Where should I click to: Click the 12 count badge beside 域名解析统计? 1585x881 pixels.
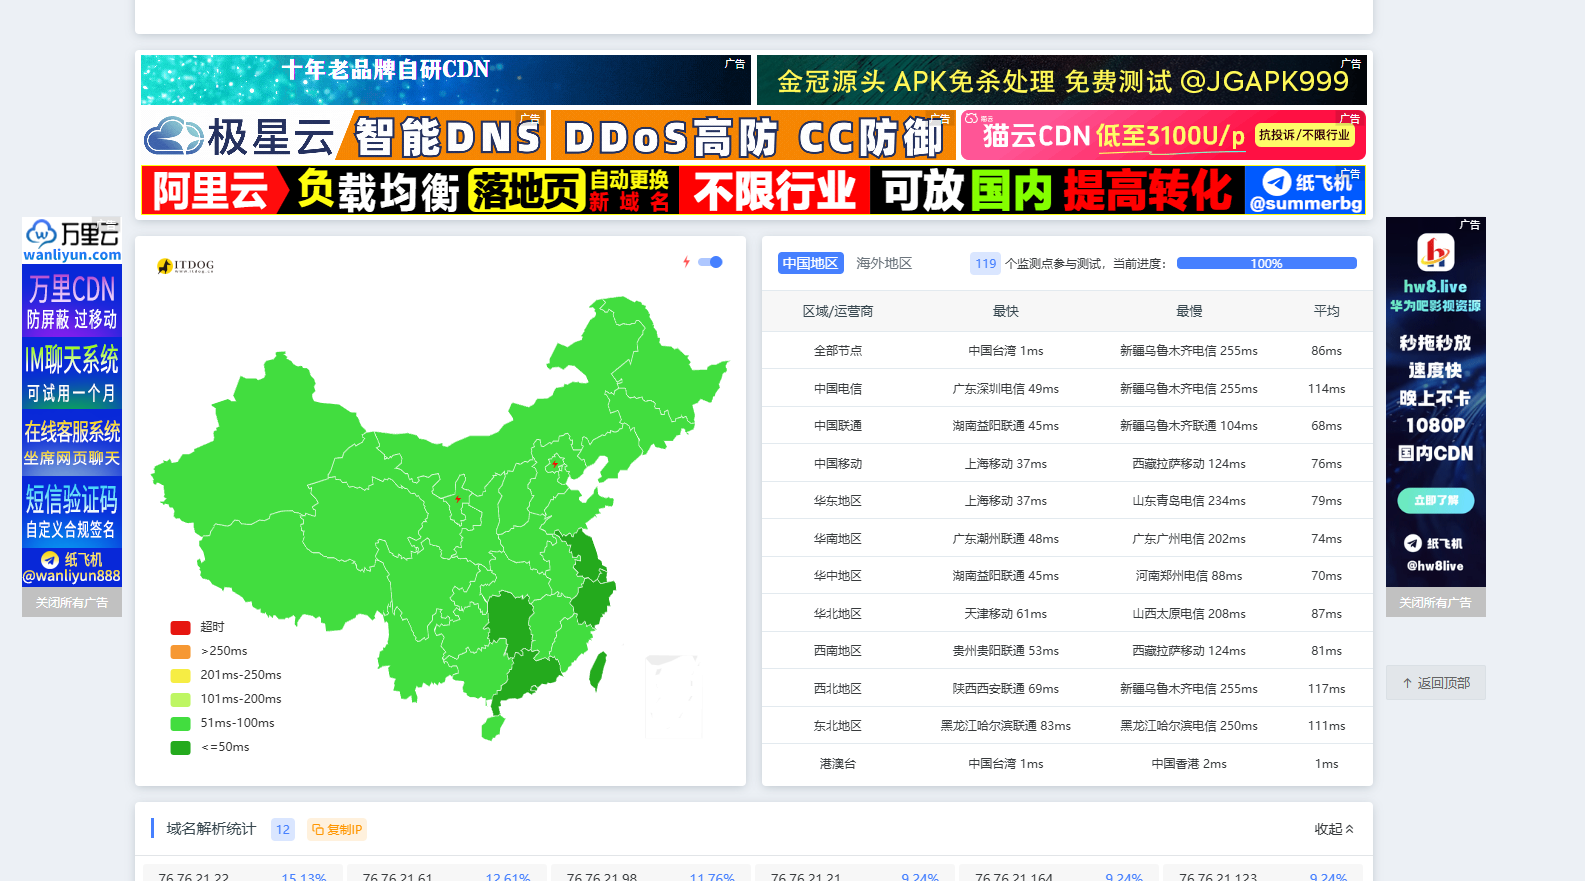[283, 829]
